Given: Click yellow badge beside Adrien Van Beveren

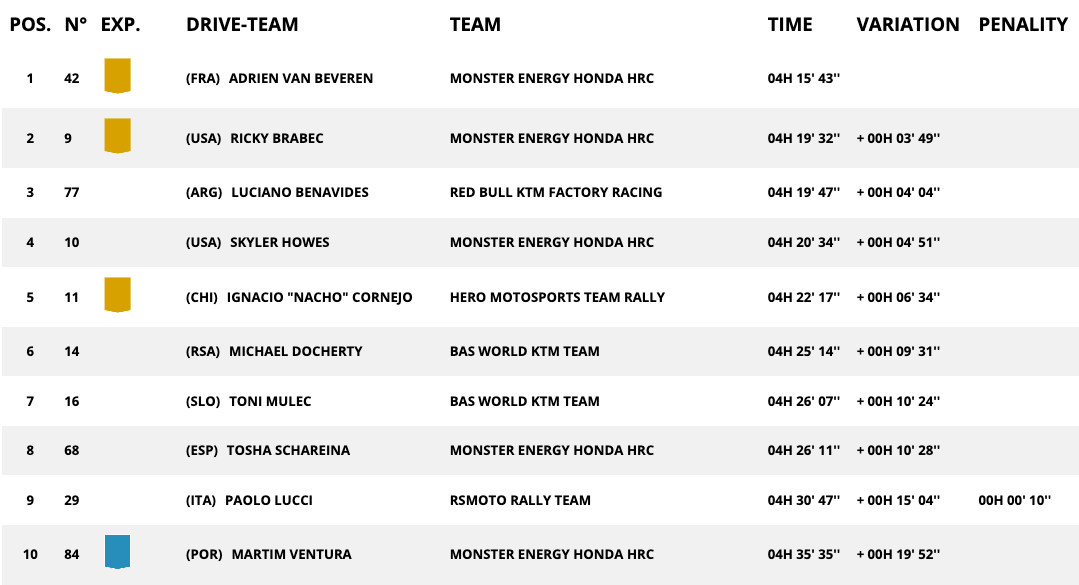Looking at the screenshot, I should [x=118, y=76].
